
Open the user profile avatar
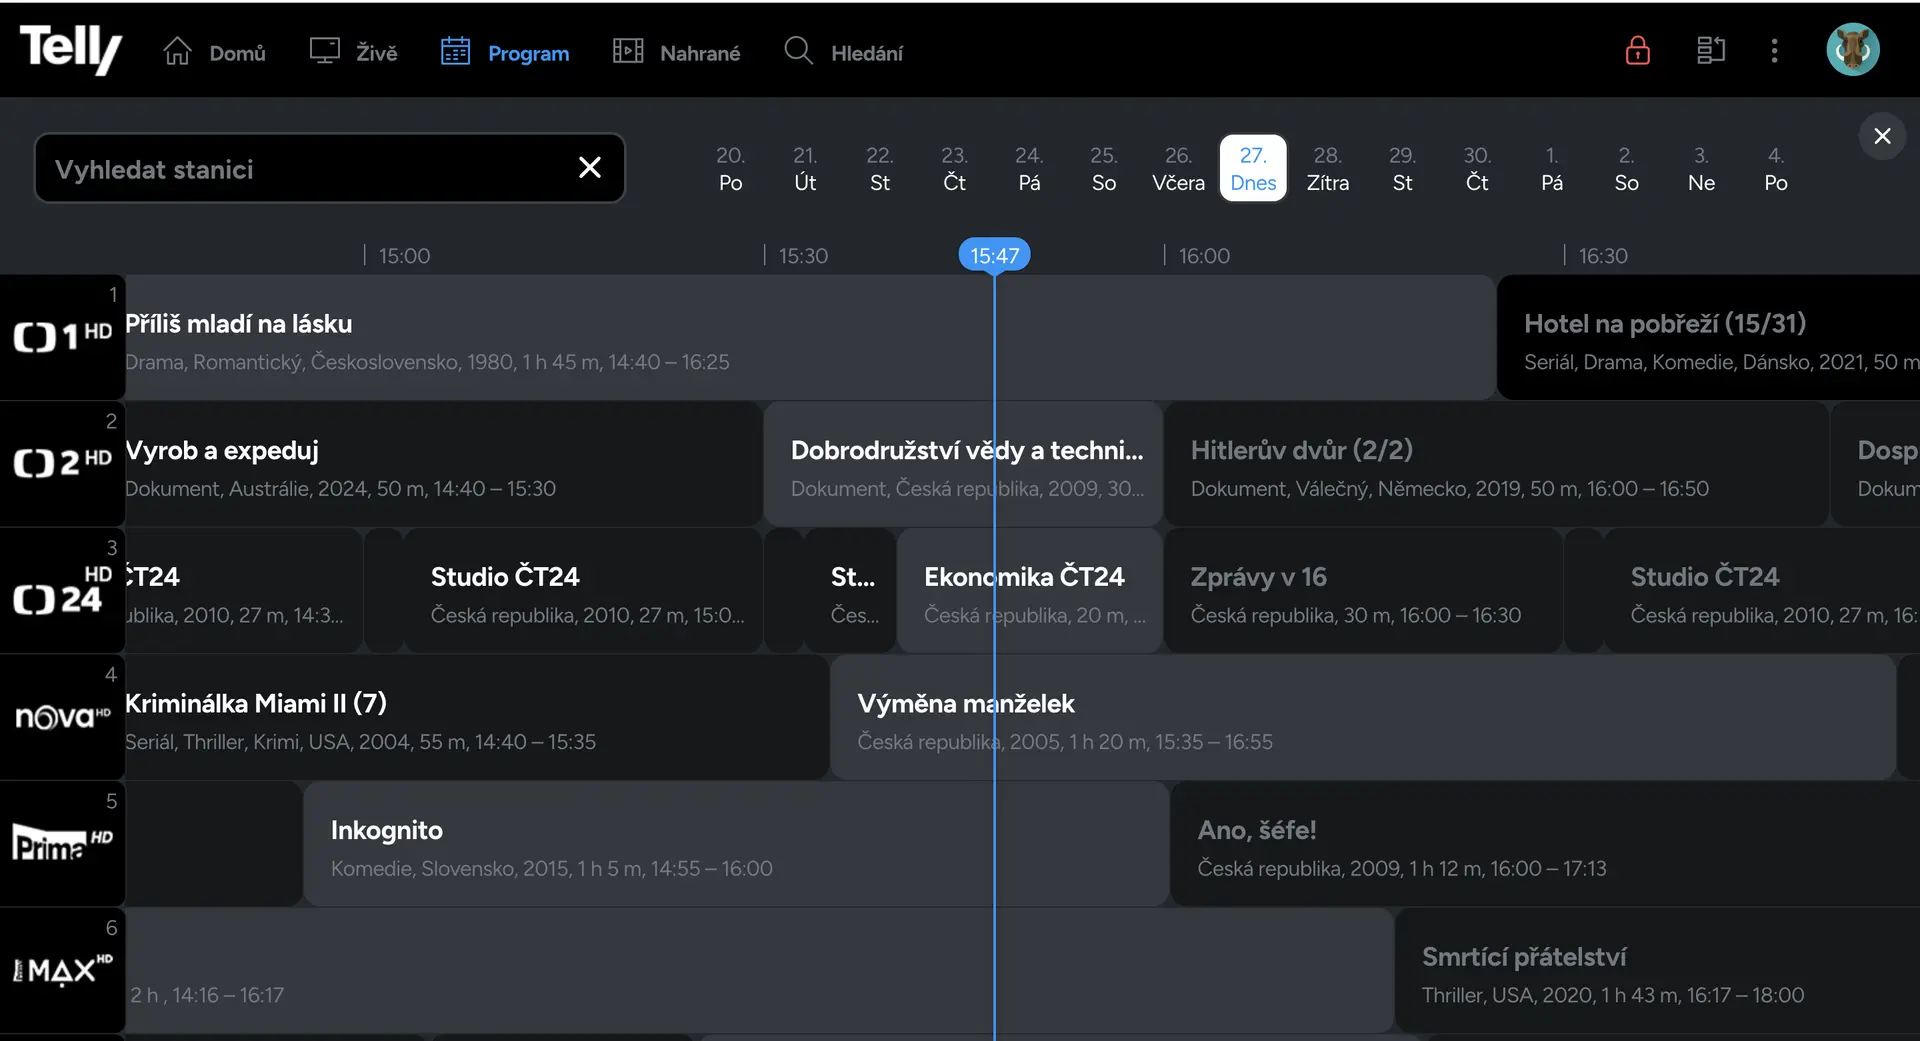pyautogui.click(x=1853, y=50)
